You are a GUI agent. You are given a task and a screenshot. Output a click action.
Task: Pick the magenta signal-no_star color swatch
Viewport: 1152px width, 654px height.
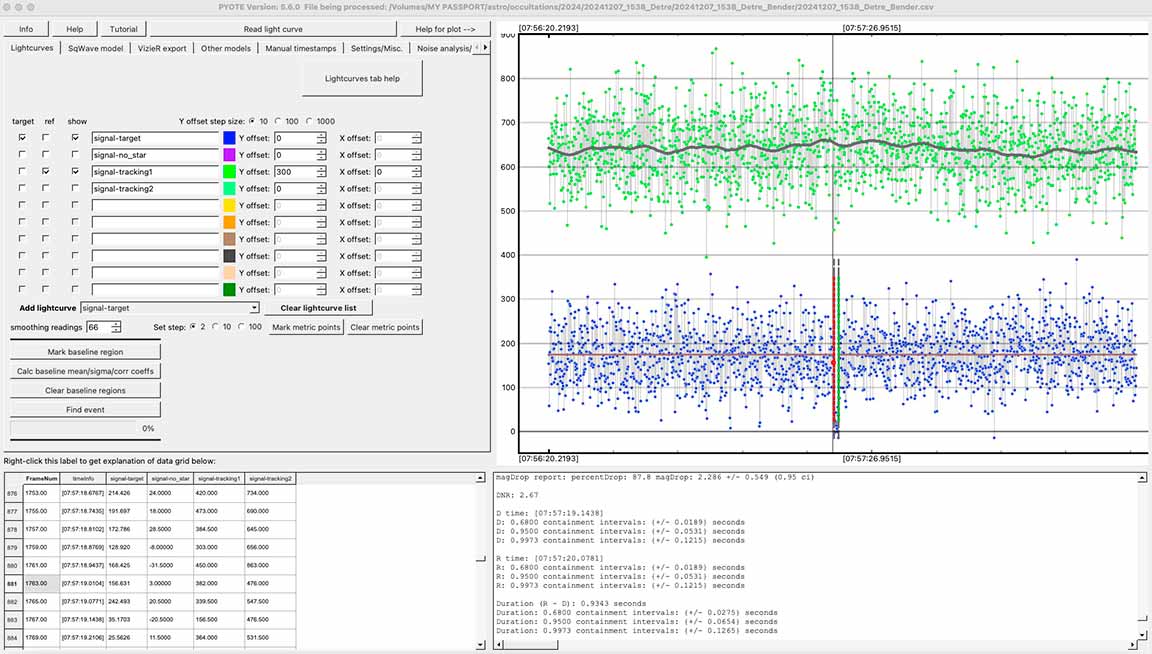(229, 155)
